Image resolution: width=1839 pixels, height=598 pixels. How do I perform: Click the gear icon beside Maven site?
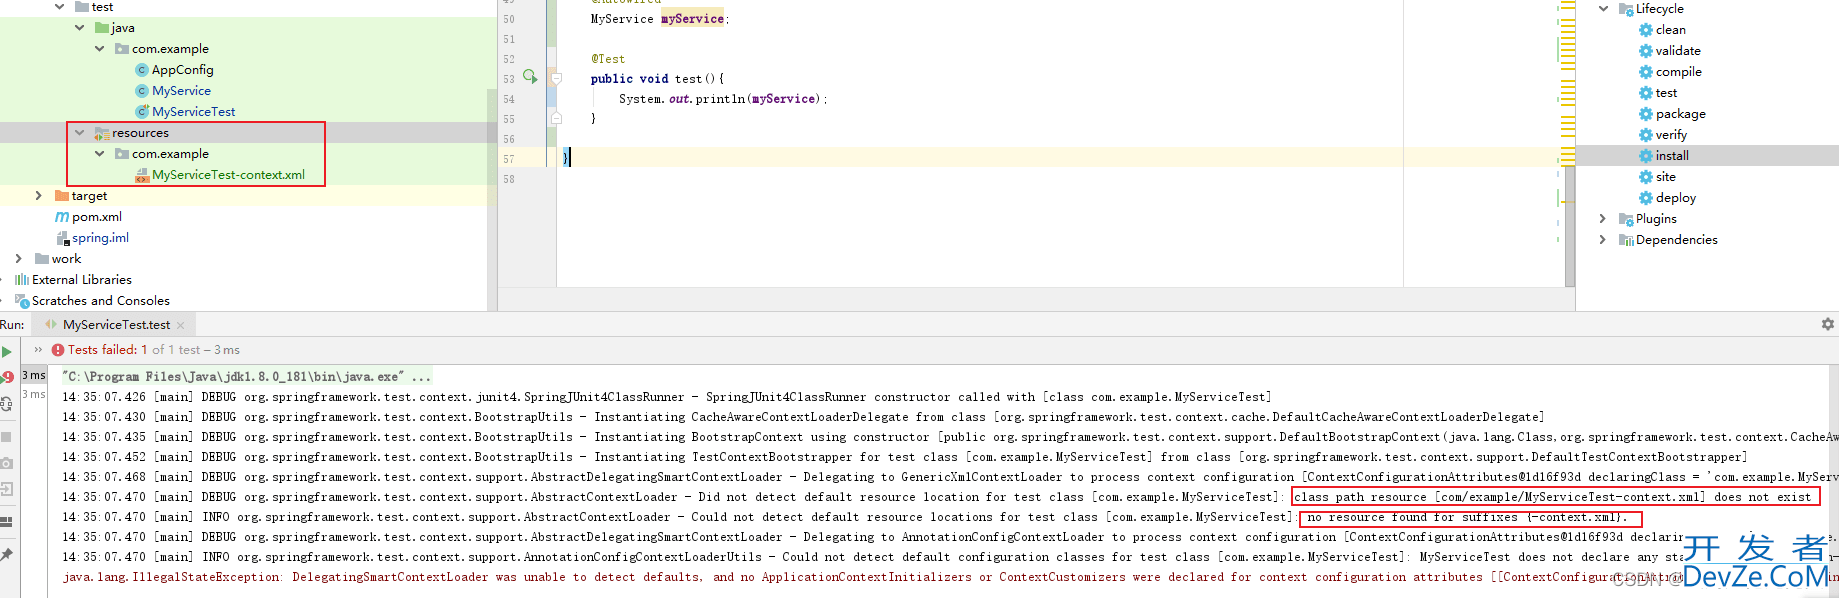1645,177
